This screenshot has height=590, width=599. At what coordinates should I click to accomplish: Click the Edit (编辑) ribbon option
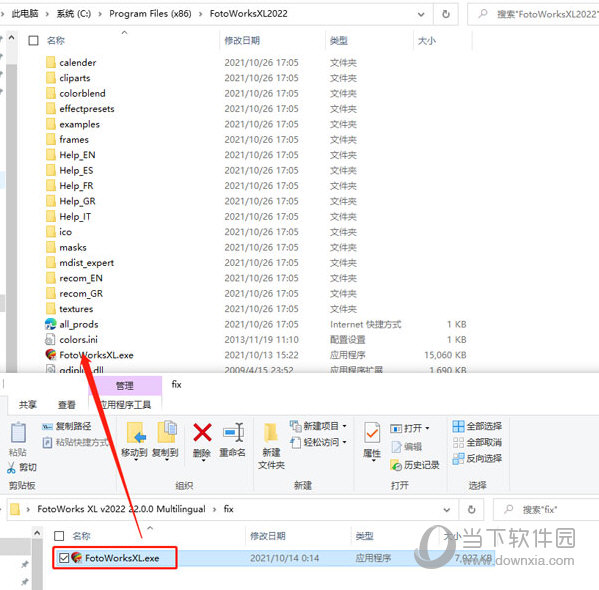(x=406, y=446)
